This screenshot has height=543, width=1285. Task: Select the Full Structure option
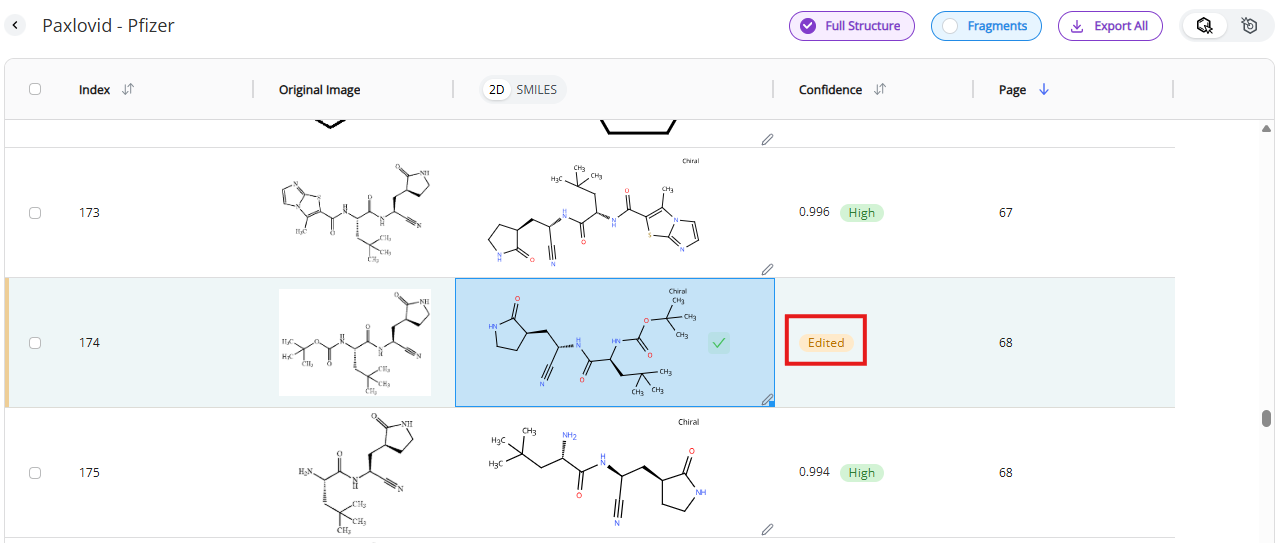click(851, 26)
